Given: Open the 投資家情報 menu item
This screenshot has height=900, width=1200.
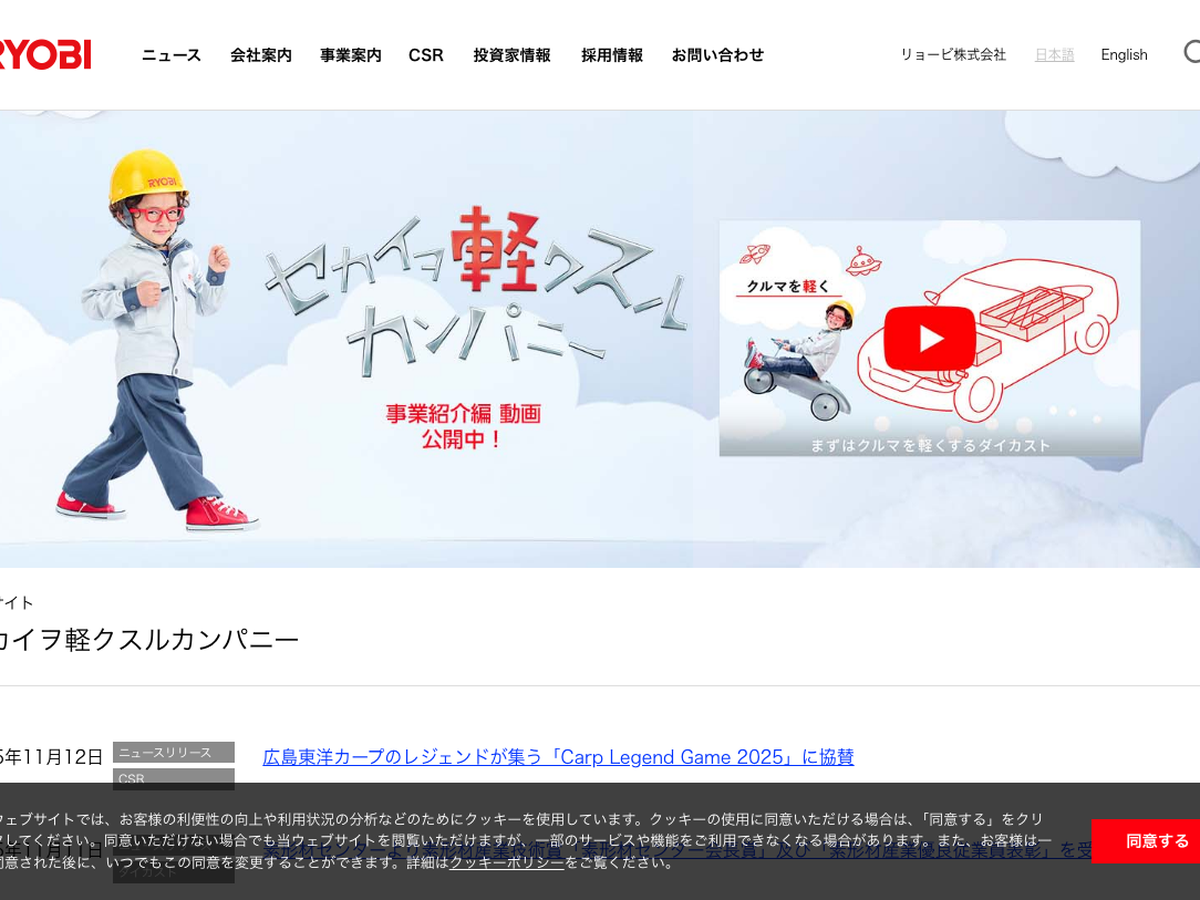Looking at the screenshot, I should 512,55.
